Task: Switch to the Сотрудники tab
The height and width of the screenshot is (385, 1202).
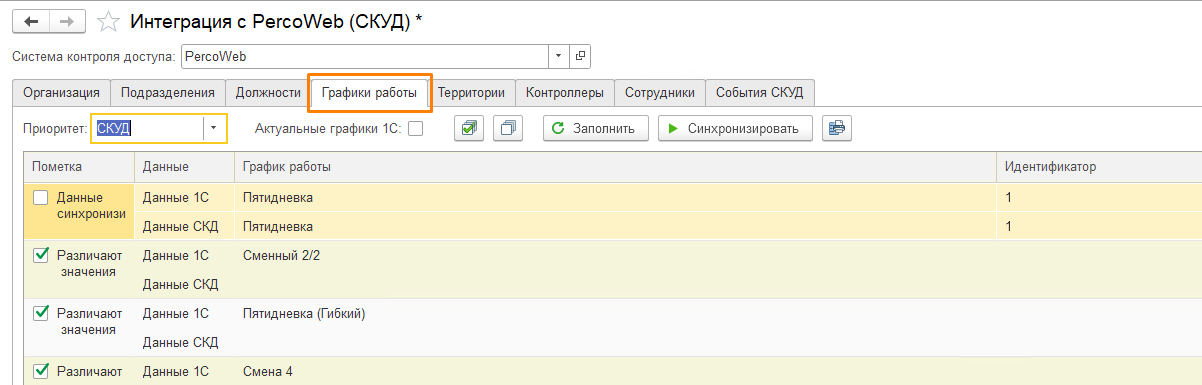Action: point(660,93)
